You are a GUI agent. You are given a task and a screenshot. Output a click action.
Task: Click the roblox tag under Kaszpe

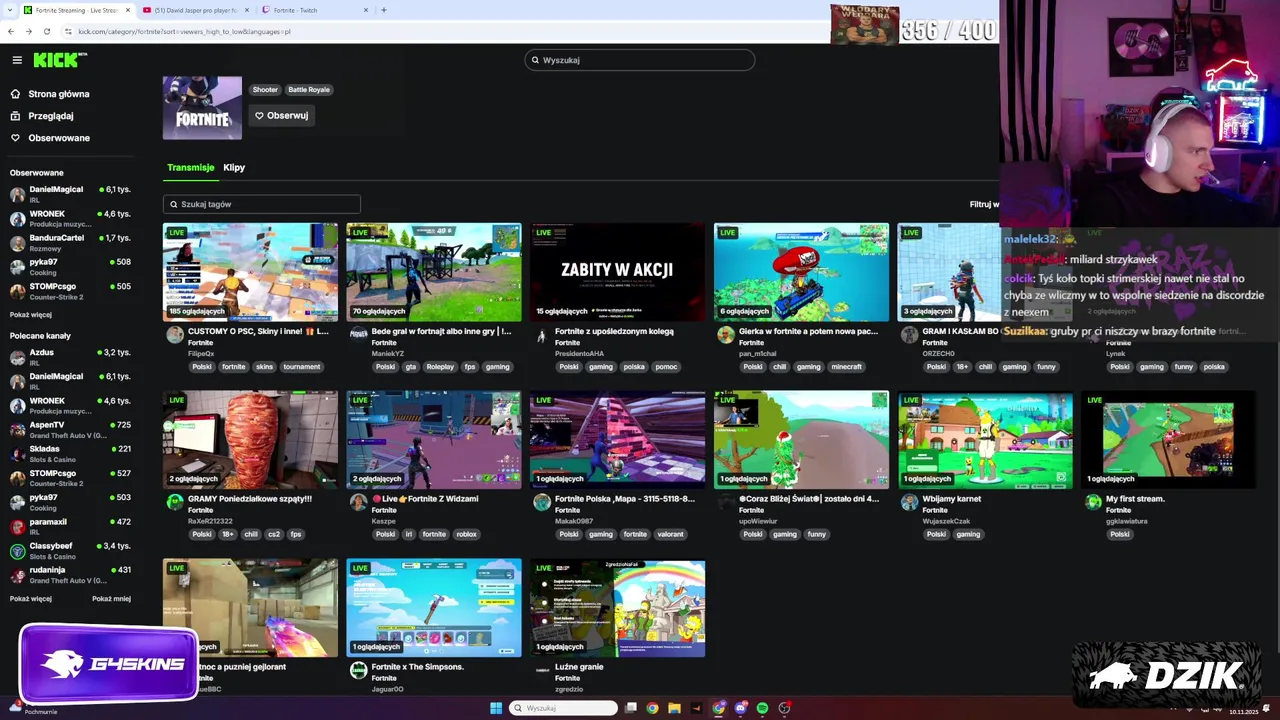466,534
